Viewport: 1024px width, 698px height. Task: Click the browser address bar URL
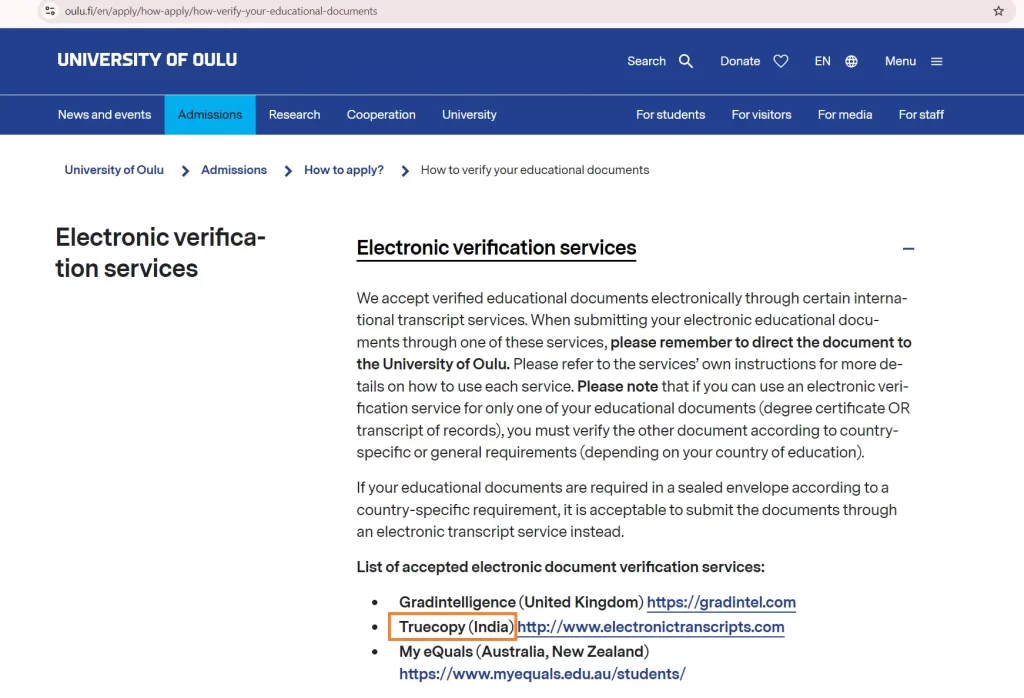click(x=221, y=11)
